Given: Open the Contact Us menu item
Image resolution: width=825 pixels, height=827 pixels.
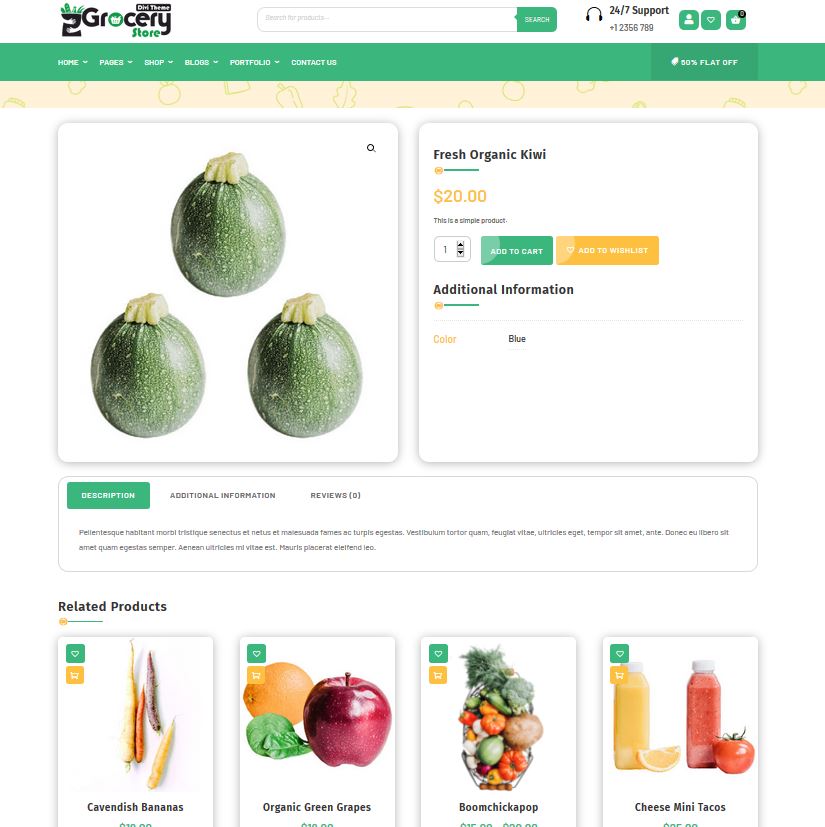Looking at the screenshot, I should click(x=314, y=62).
